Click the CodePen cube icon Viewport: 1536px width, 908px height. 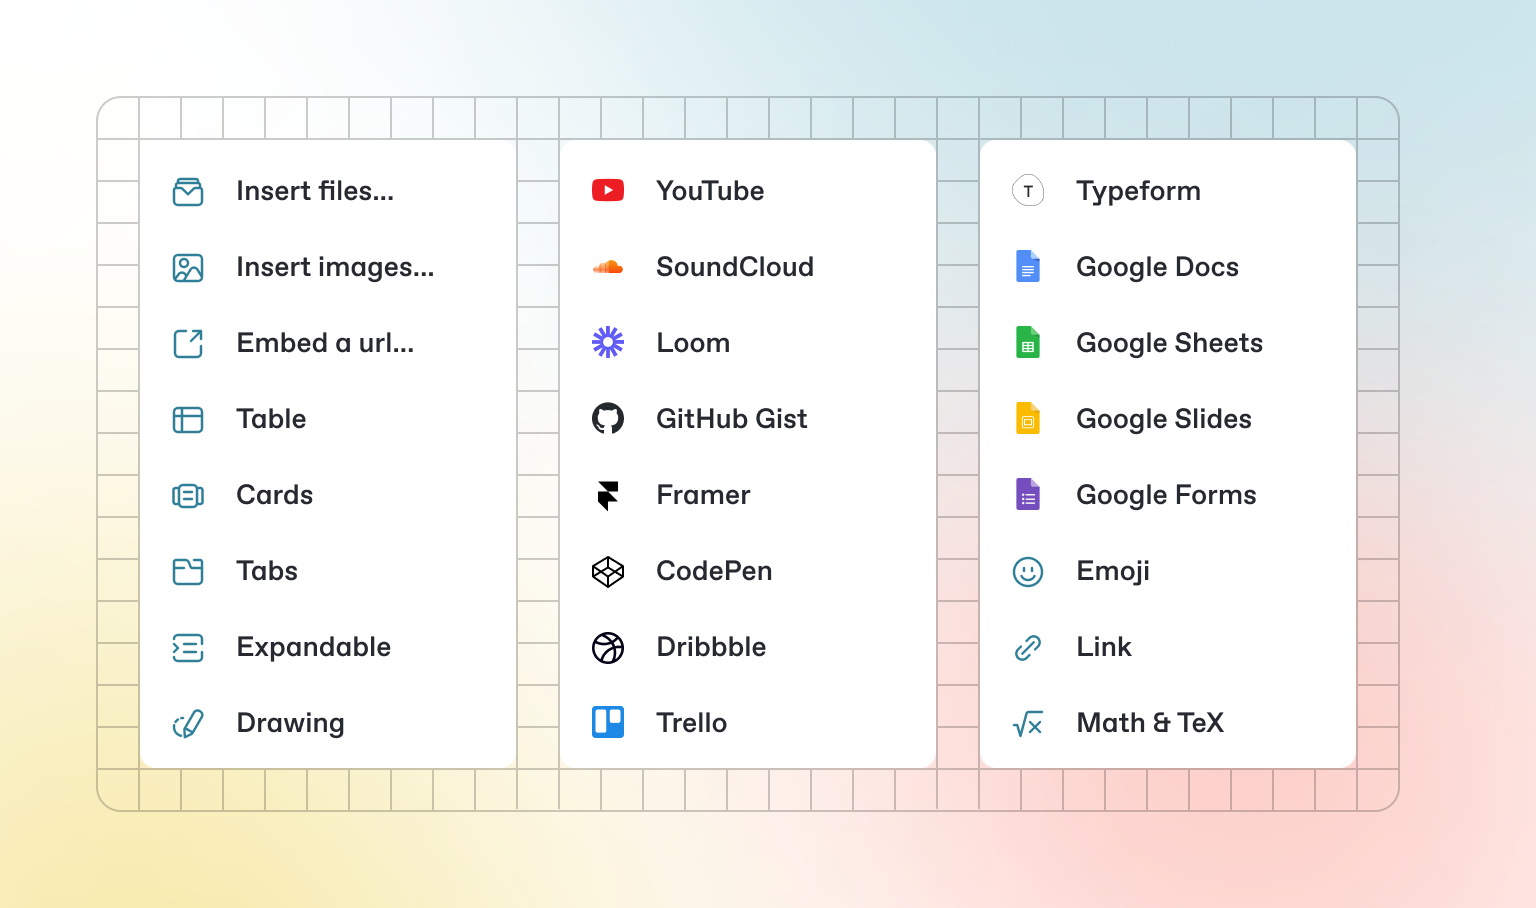[608, 571]
